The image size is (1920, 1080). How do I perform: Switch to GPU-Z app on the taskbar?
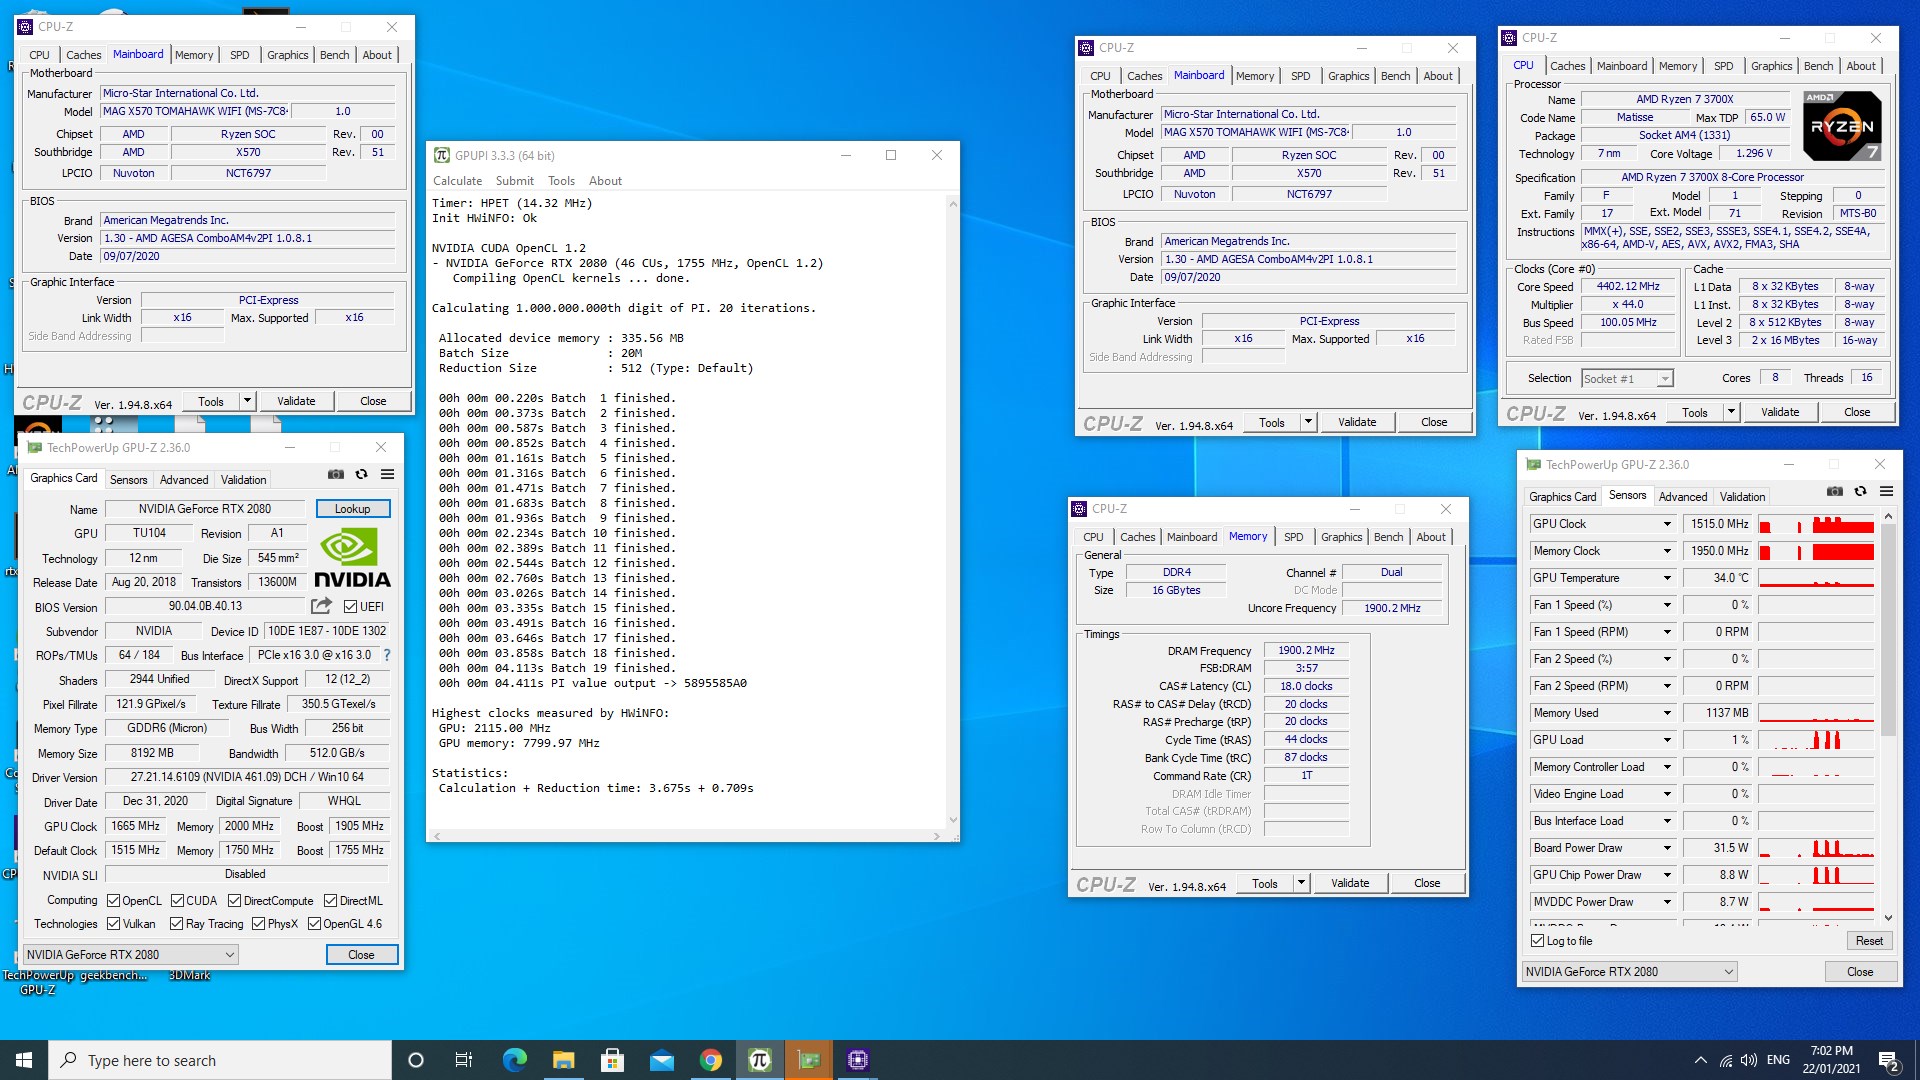(x=808, y=1060)
